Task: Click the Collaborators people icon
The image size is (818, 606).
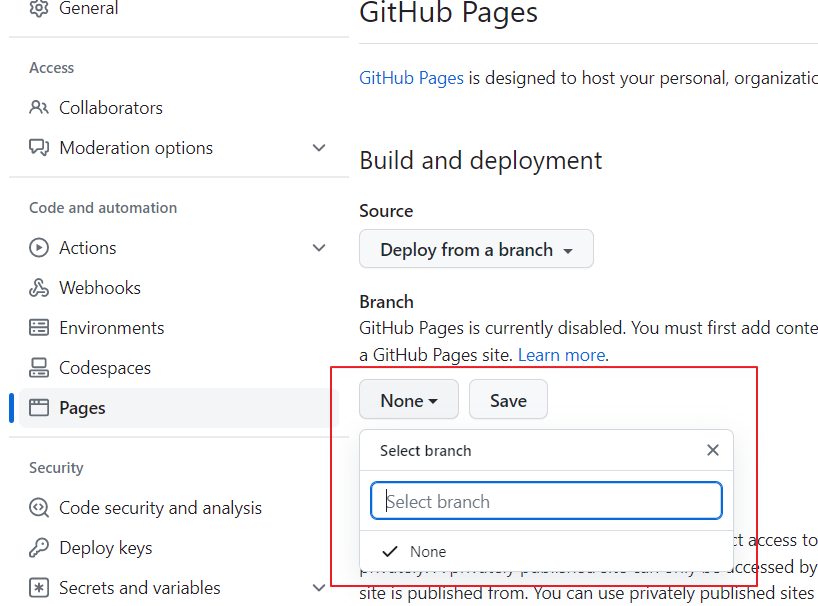Action: [x=39, y=107]
